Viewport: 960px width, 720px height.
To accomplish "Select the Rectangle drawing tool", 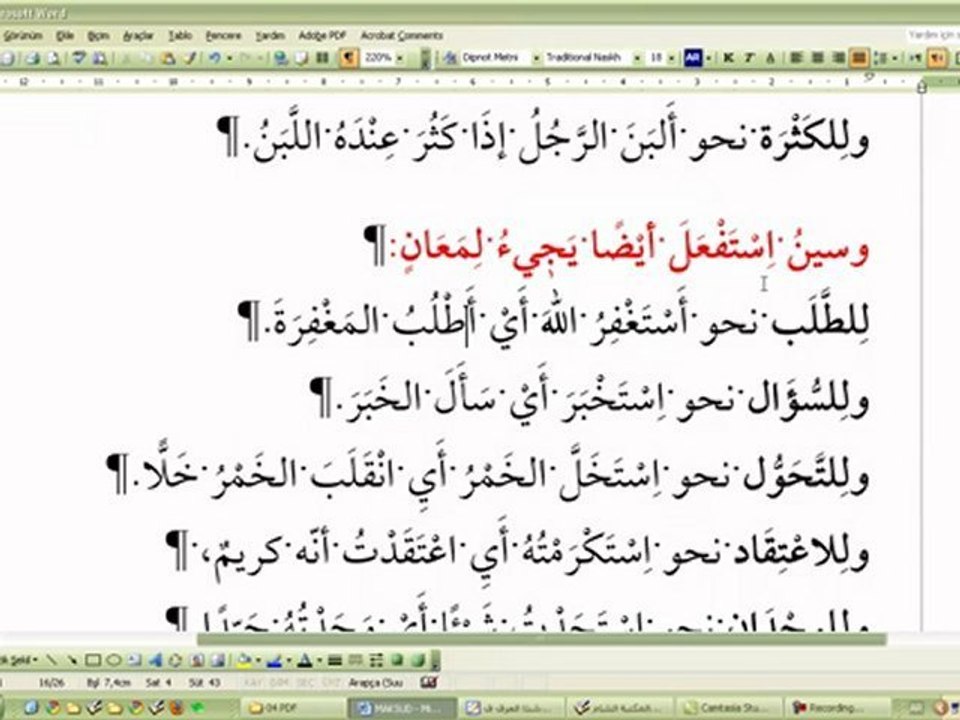I will coord(93,661).
